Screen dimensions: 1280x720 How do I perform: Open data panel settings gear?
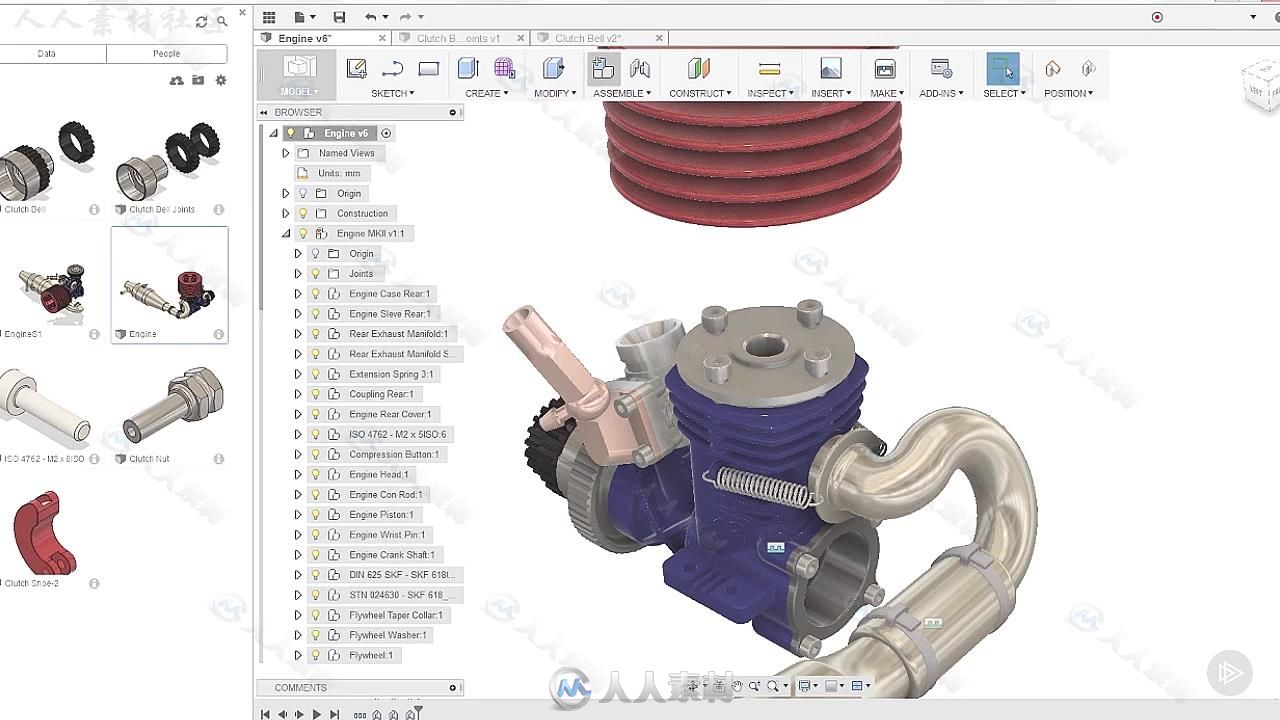click(221, 80)
